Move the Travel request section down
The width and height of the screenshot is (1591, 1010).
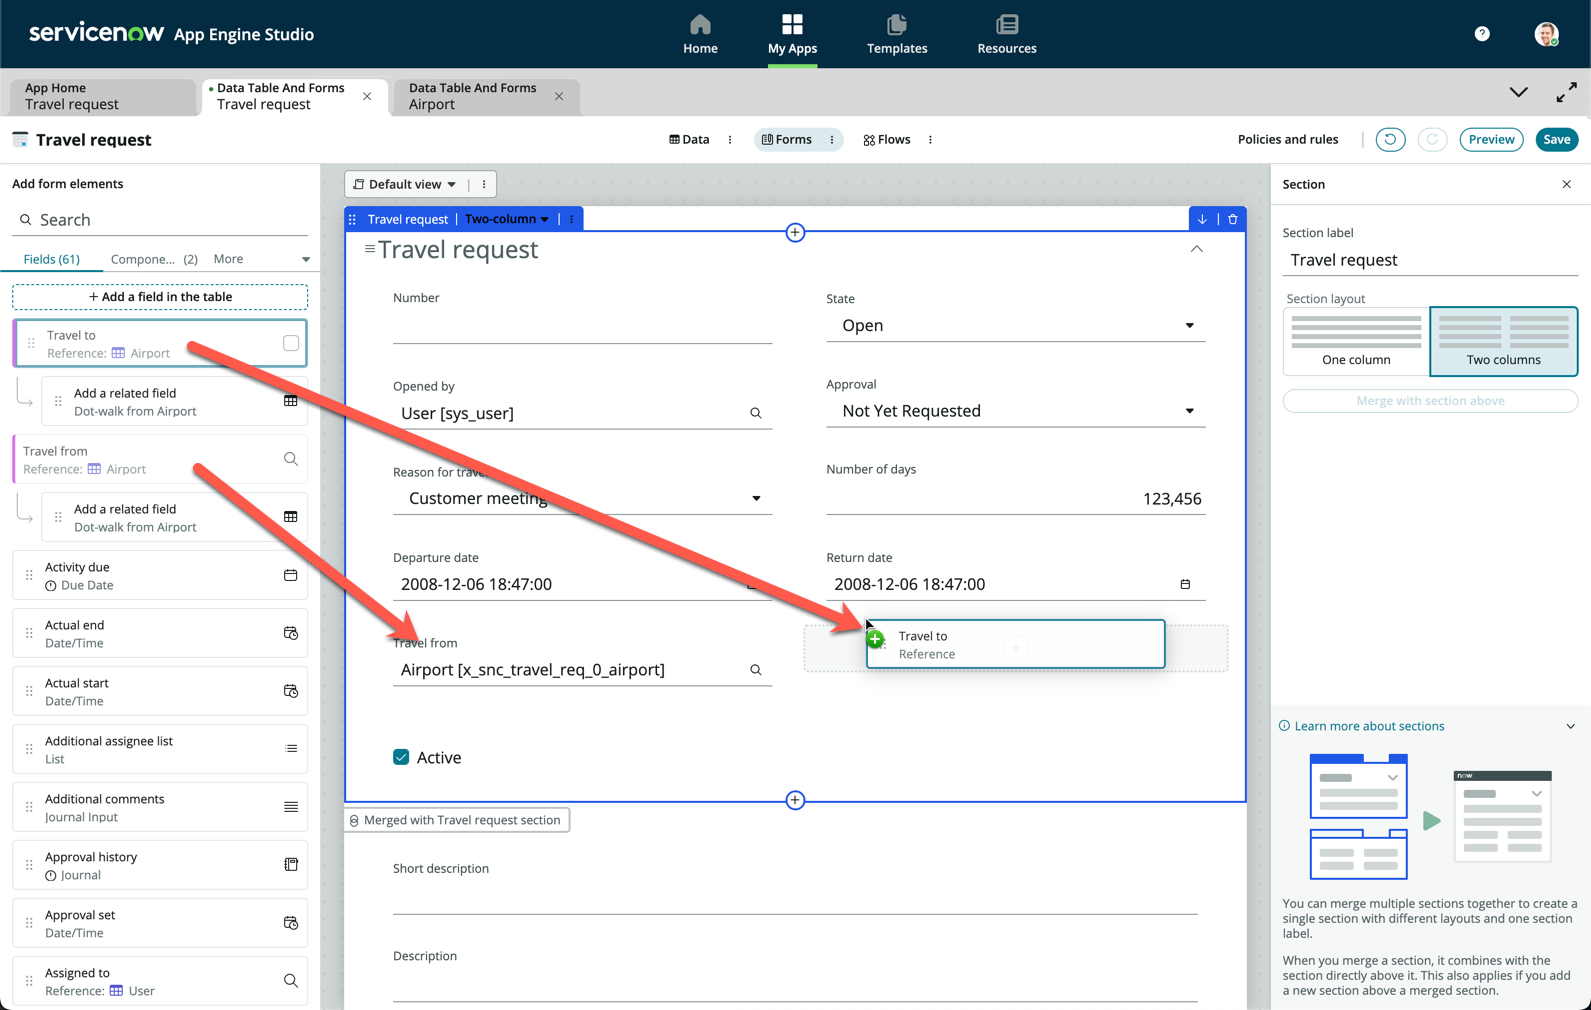click(1202, 219)
